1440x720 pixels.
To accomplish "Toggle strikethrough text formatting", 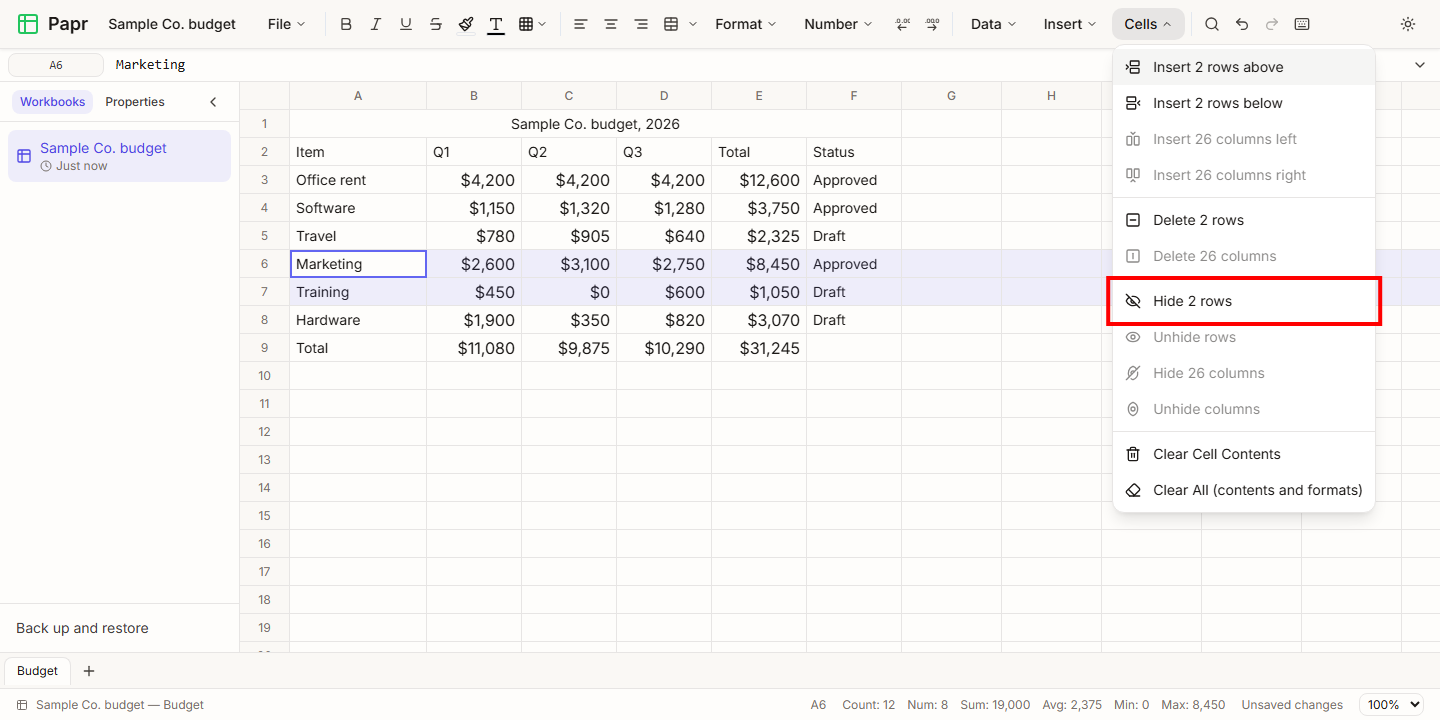I will [x=436, y=24].
